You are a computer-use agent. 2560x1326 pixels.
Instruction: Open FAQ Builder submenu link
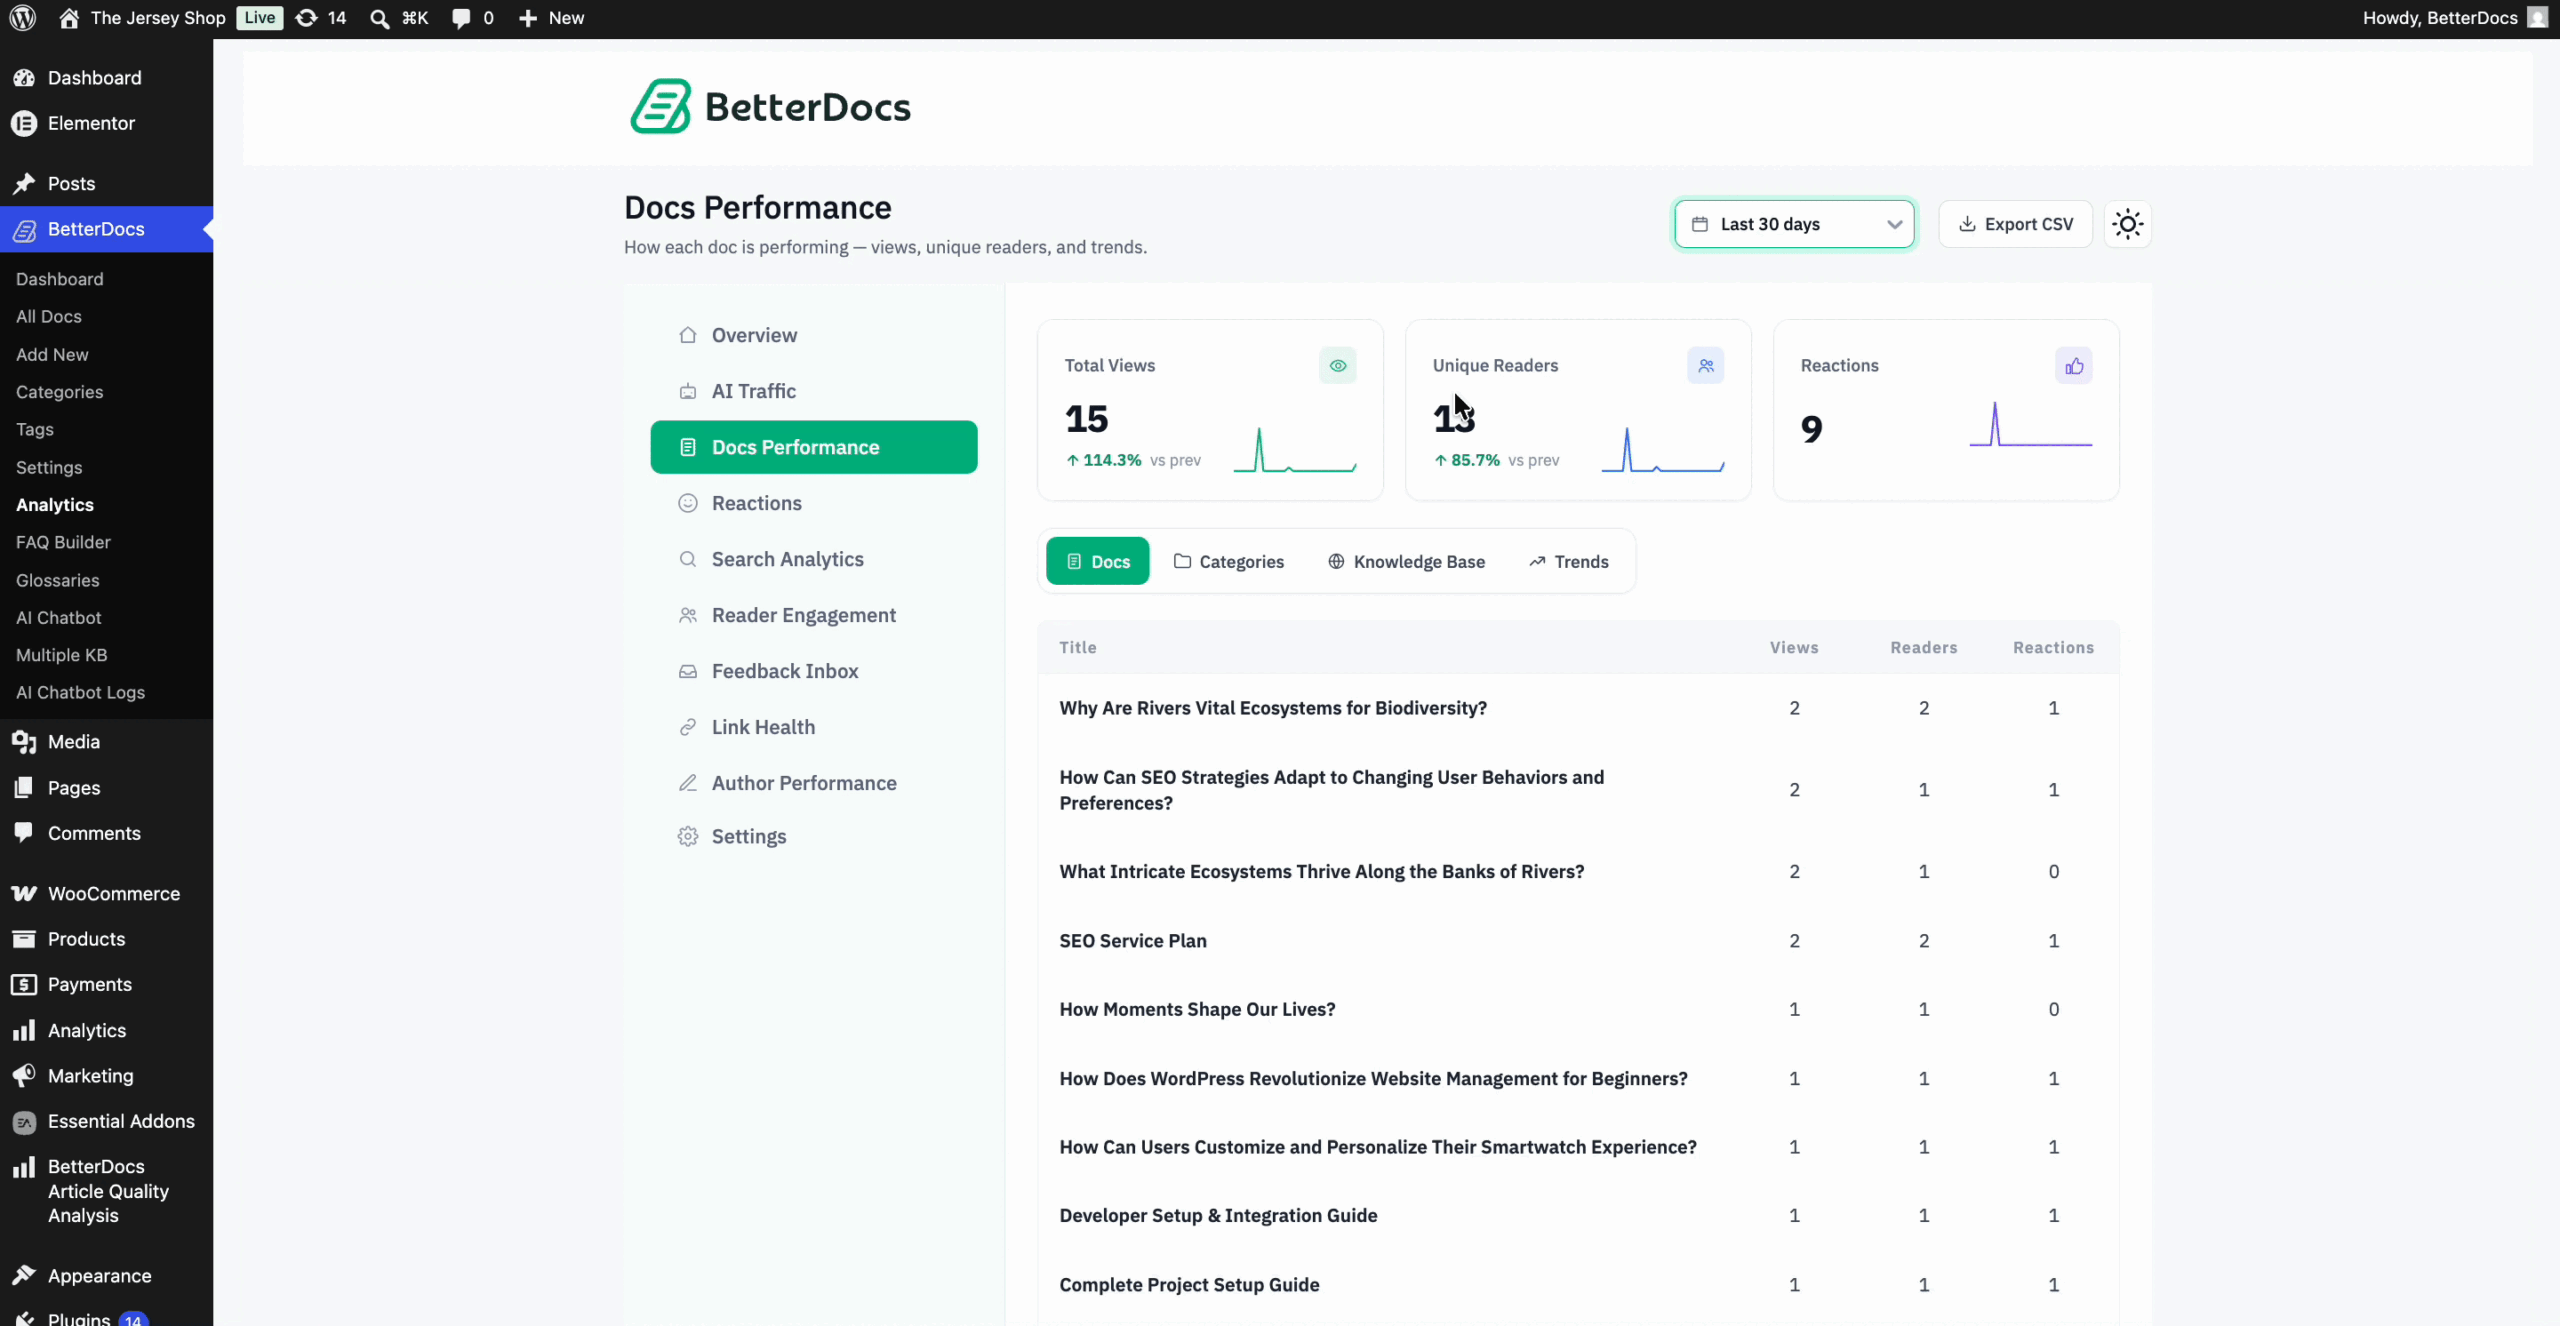(63, 542)
